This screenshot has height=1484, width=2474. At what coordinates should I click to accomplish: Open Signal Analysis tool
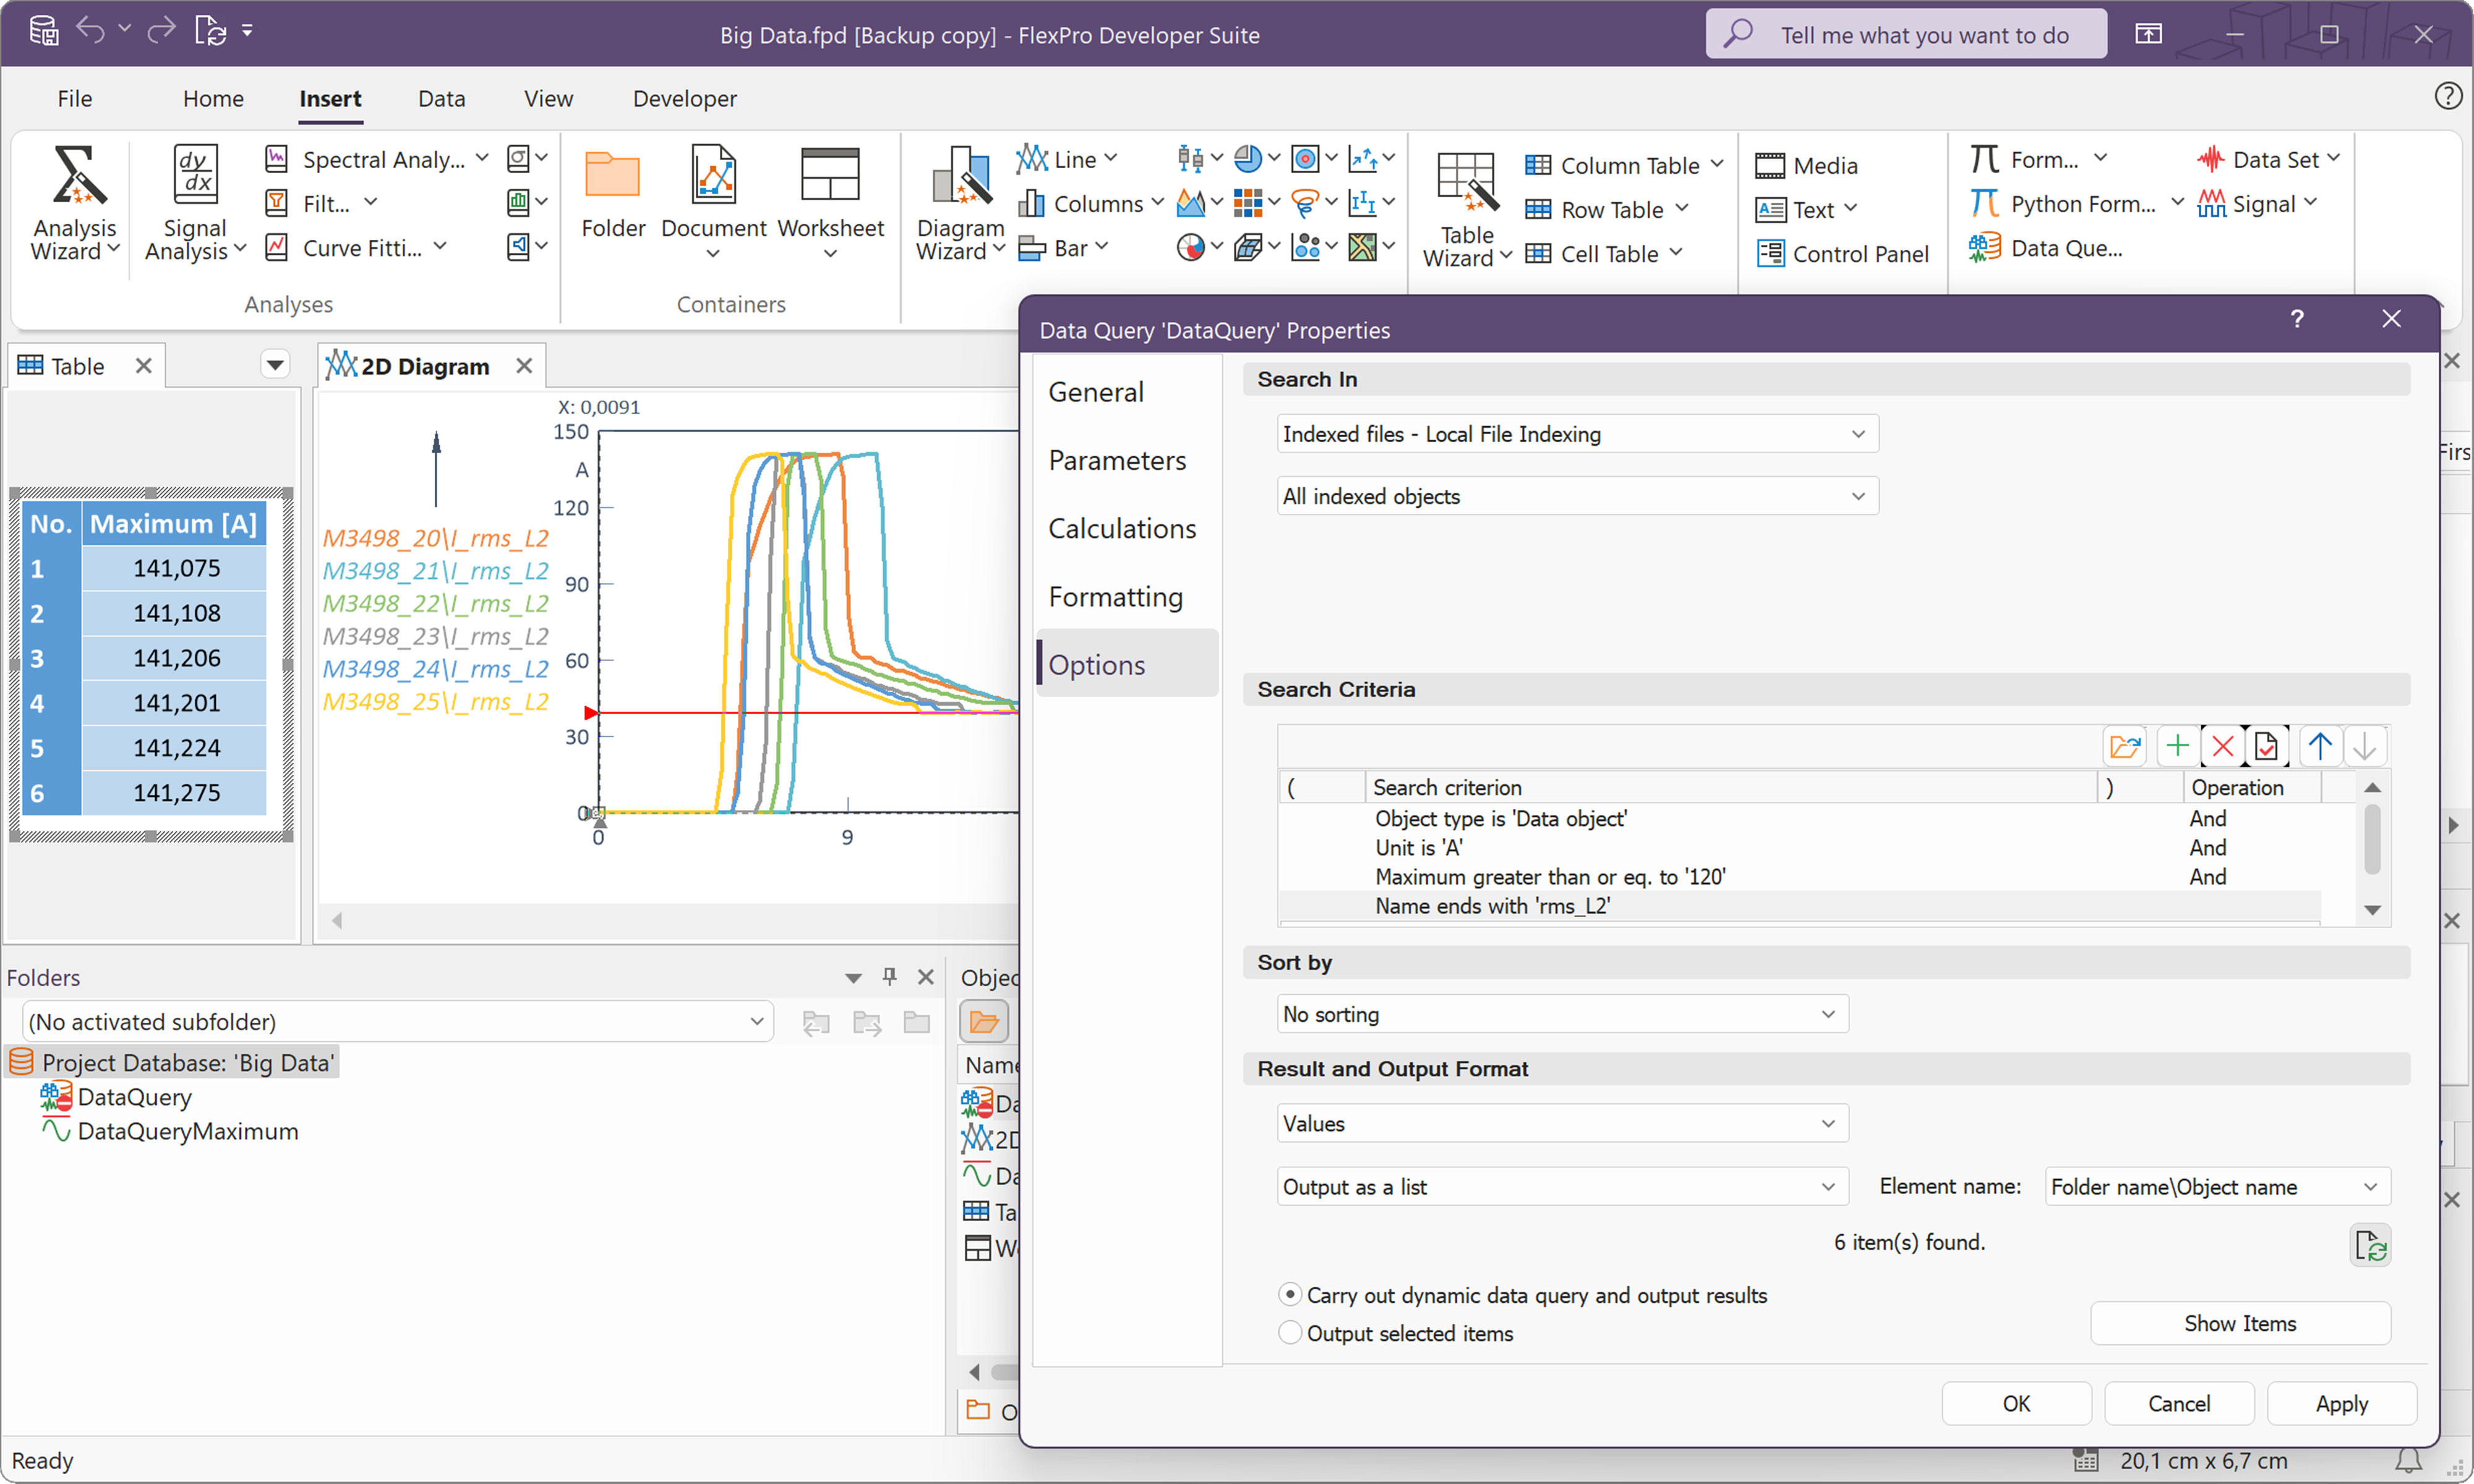(x=195, y=203)
